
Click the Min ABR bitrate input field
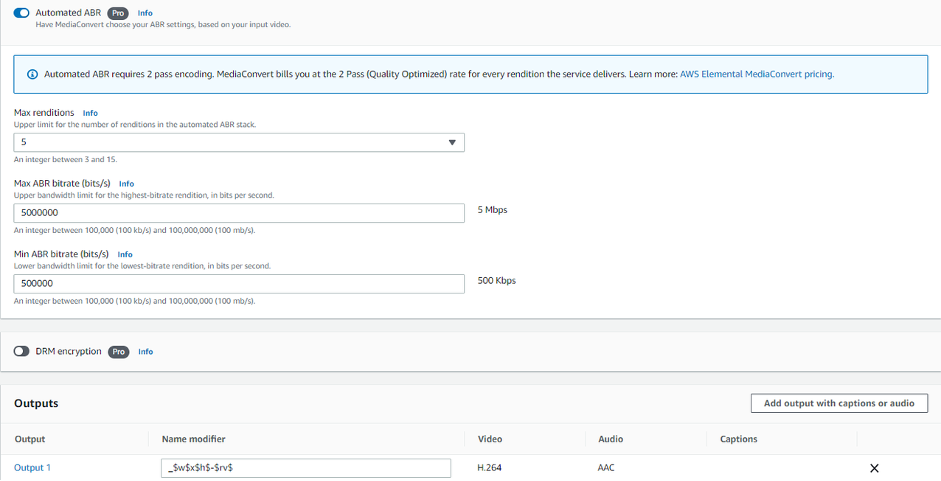point(239,284)
